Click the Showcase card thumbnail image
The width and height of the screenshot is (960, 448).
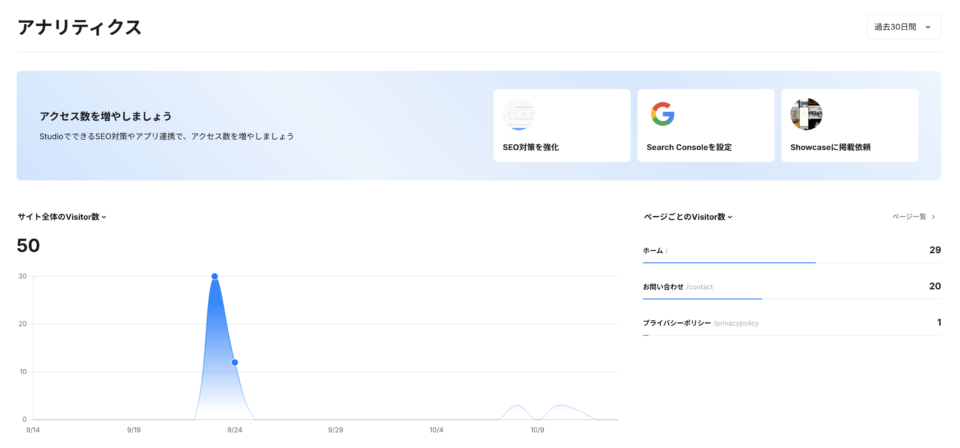[806, 114]
